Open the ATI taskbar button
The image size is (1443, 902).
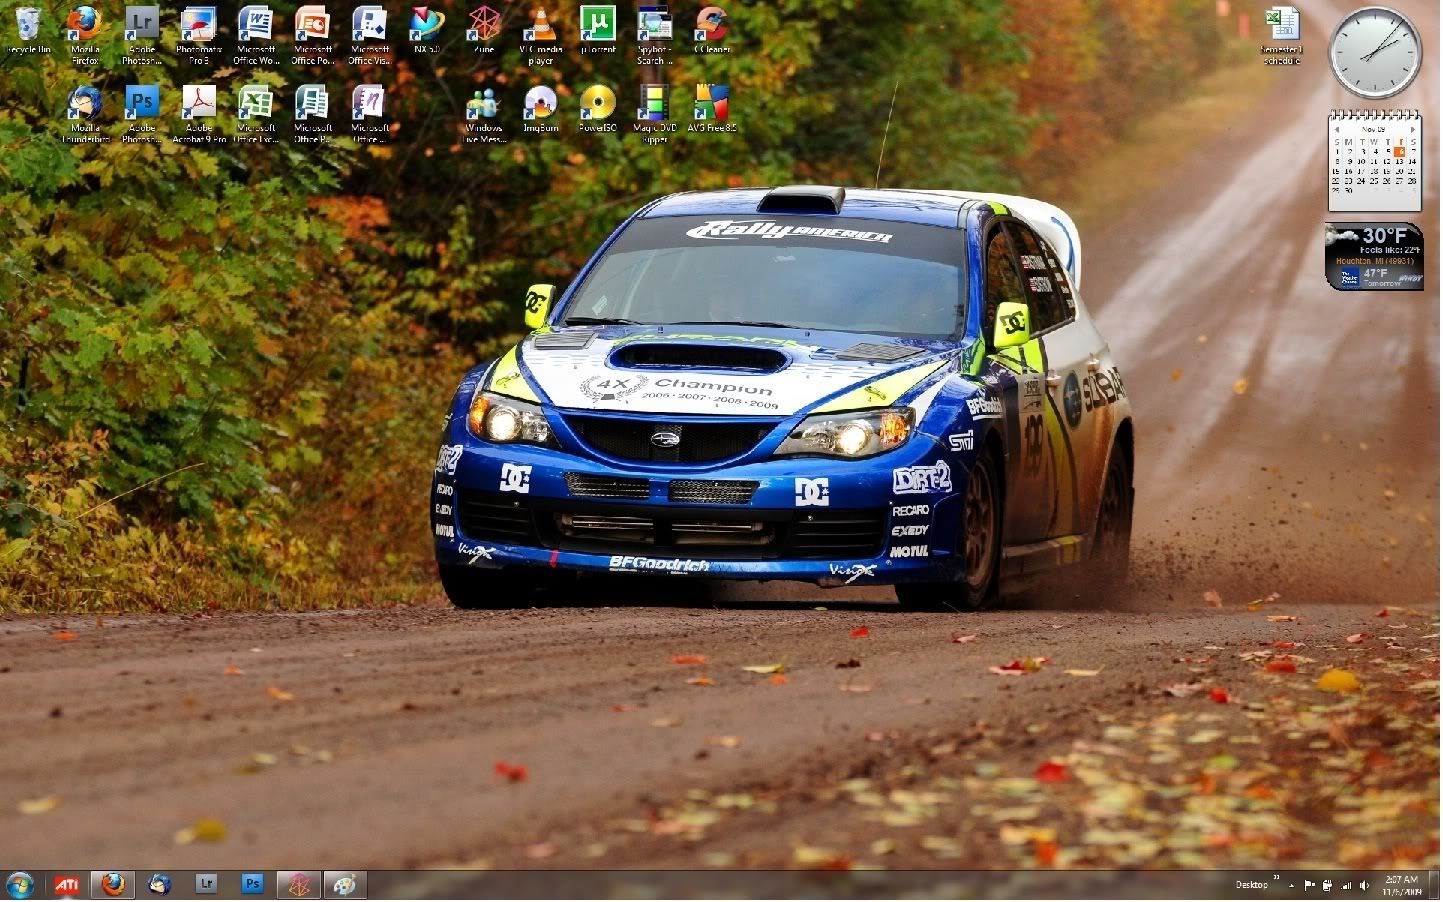tap(67, 885)
